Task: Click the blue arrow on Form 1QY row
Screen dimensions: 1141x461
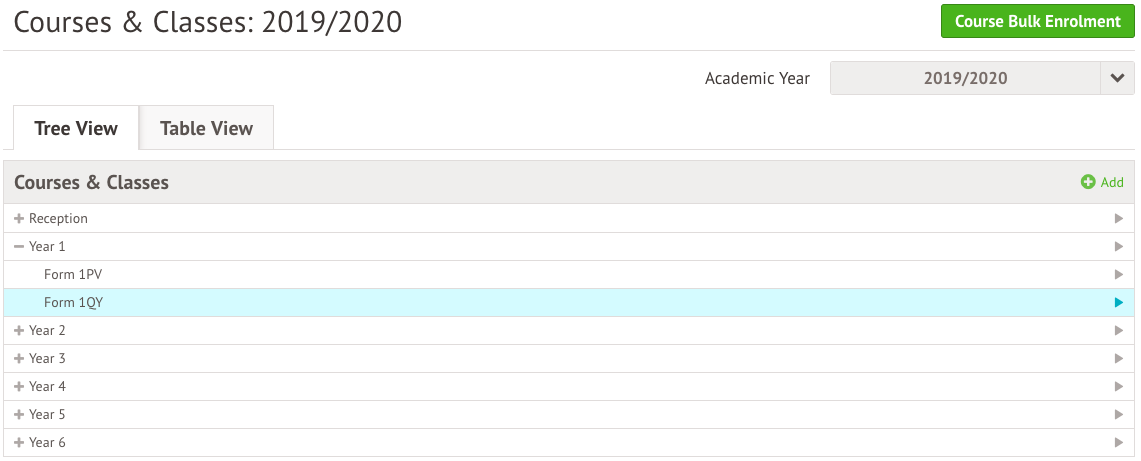Action: coord(1119,302)
